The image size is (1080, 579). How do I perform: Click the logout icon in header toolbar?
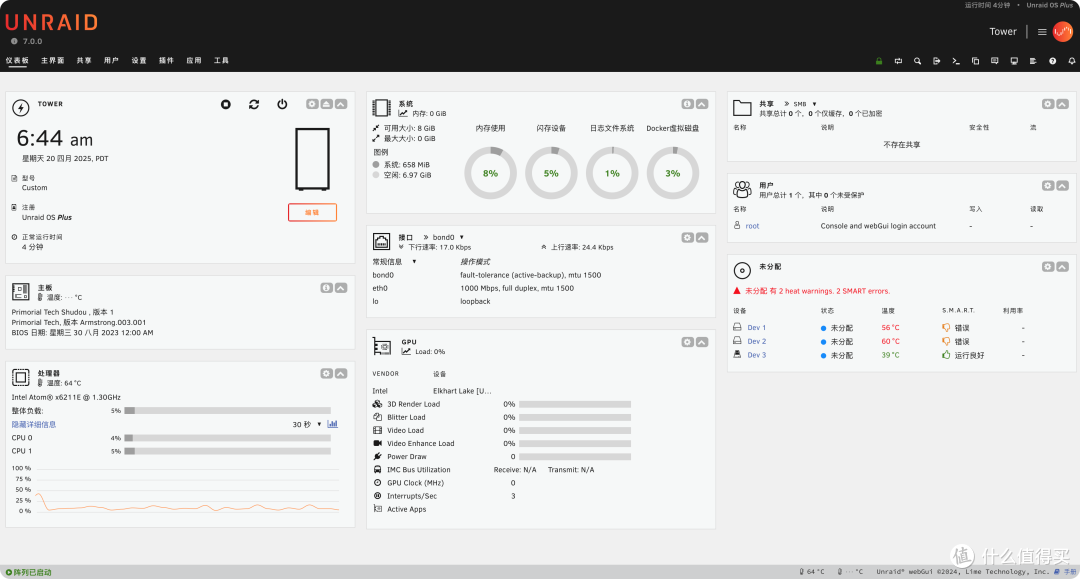937,61
